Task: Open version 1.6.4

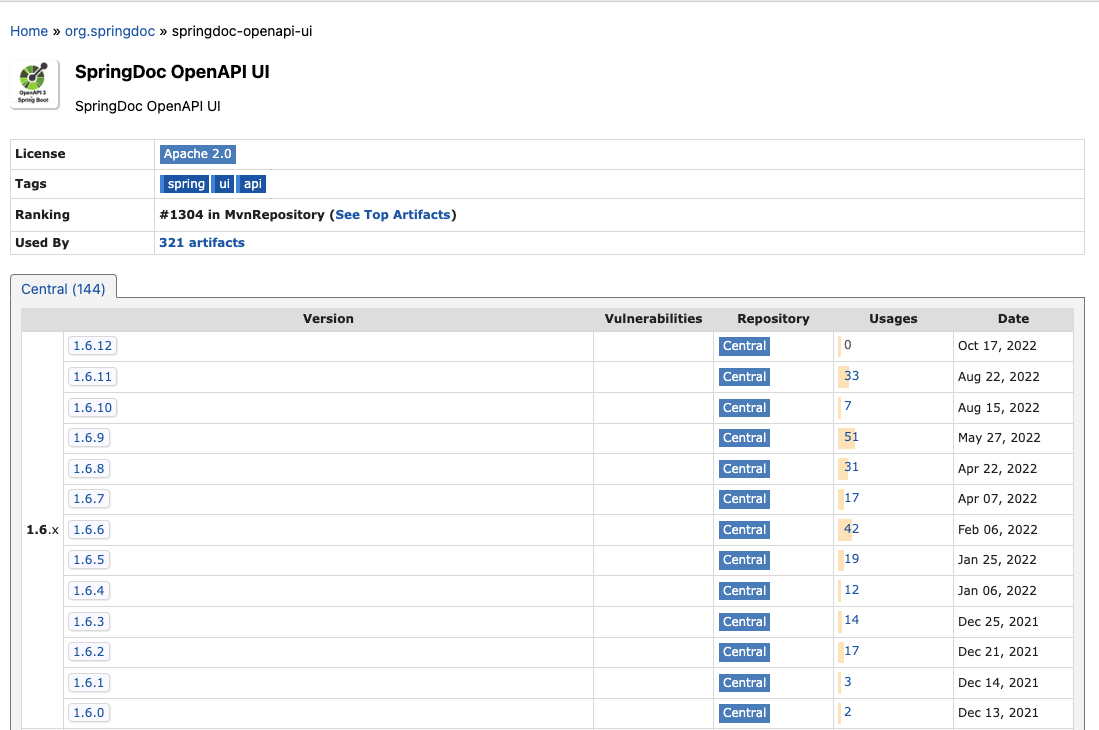Action: pos(88,591)
